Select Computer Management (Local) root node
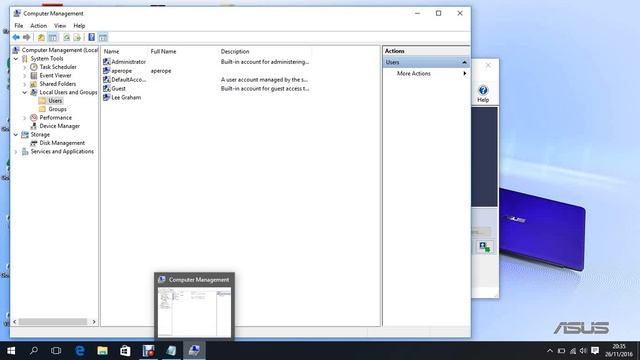Image resolution: width=640 pixels, height=360 pixels. coord(60,50)
